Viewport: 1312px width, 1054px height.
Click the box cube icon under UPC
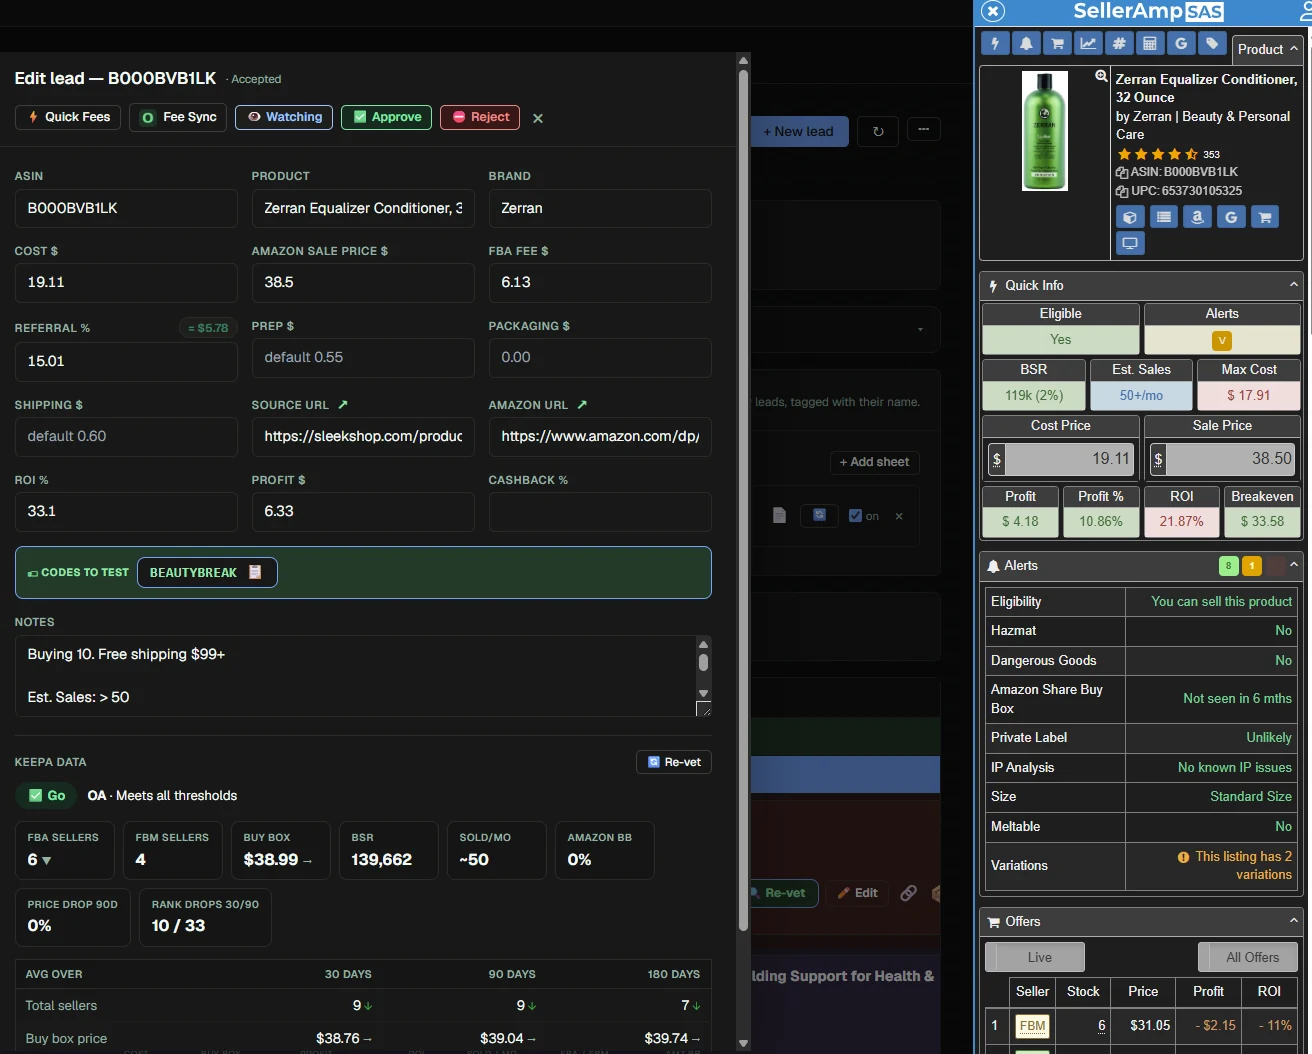(x=1130, y=217)
